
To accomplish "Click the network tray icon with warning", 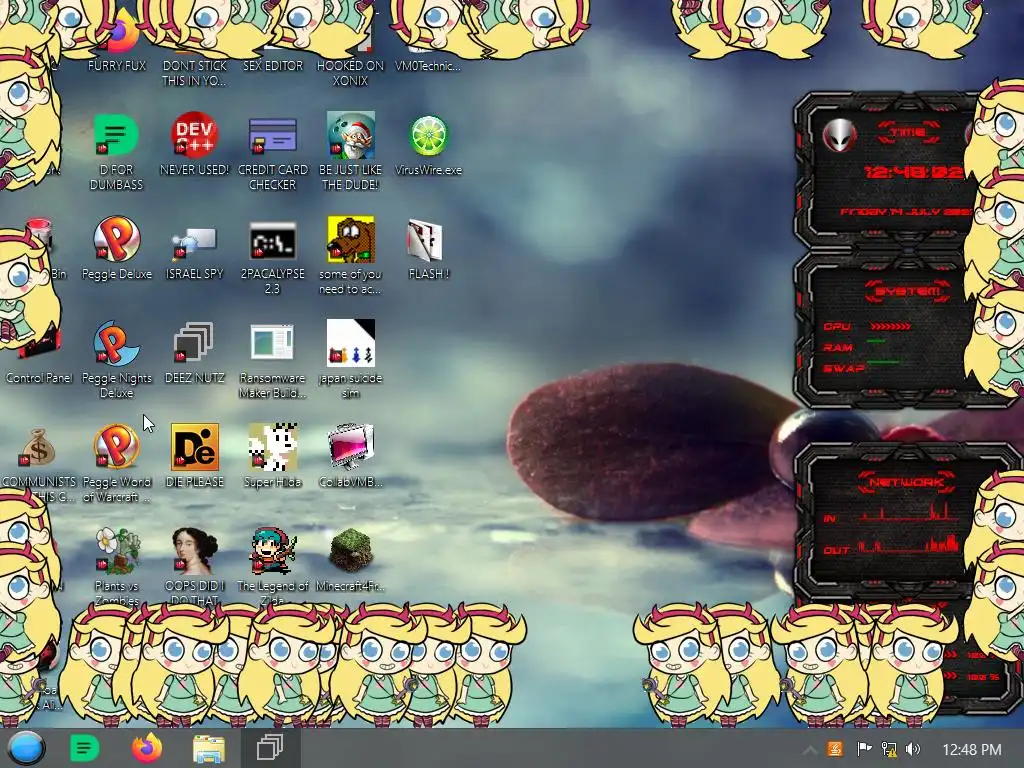I will point(889,749).
